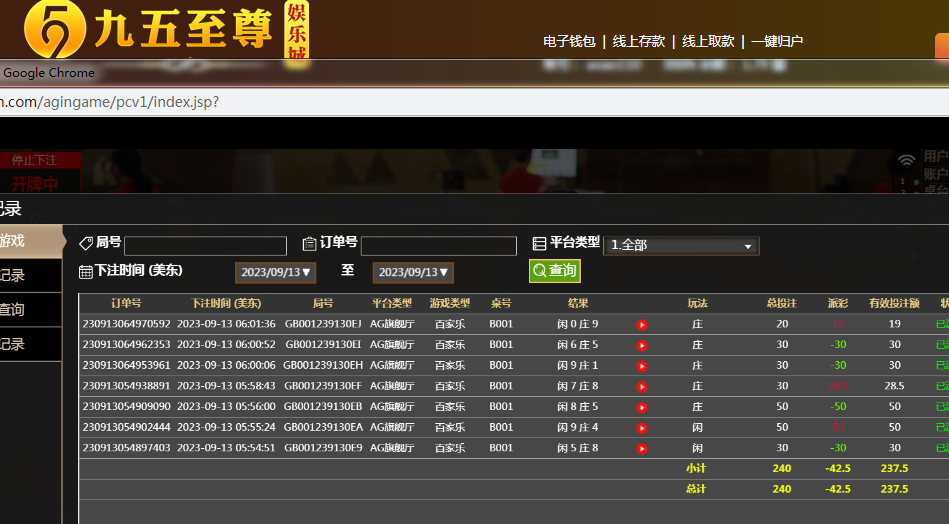949x524 pixels.
Task: Select the 查询 sidebar tab
Action: [x=30, y=310]
